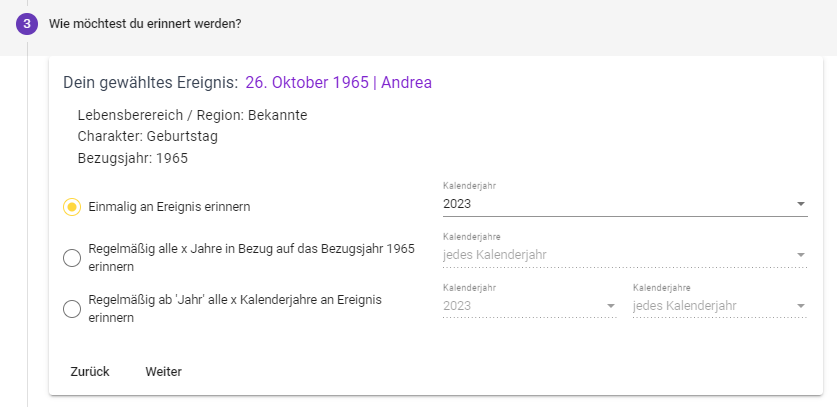Choose 'Regelmäßig ab Jahr' radio option
This screenshot has width=837, height=407.
point(72,309)
